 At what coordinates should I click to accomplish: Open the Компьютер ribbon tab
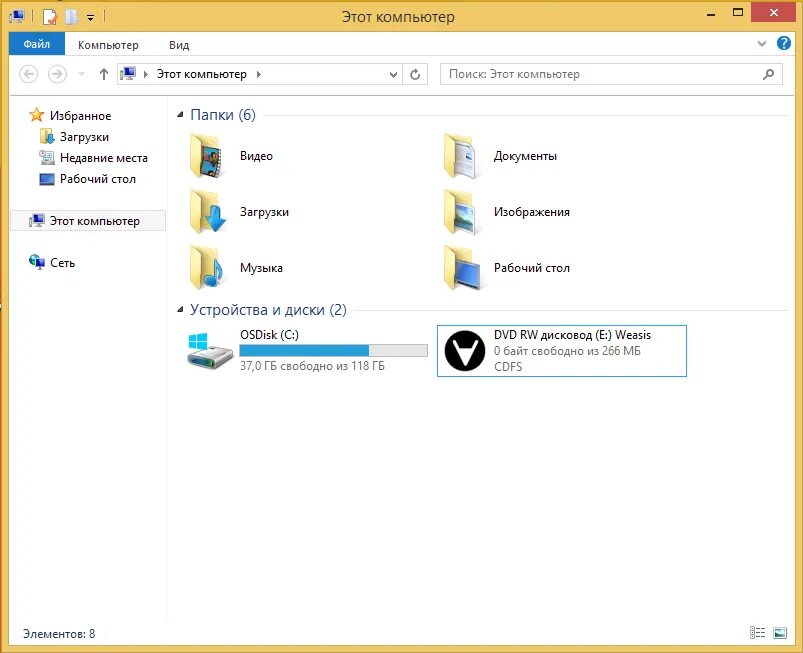point(108,45)
